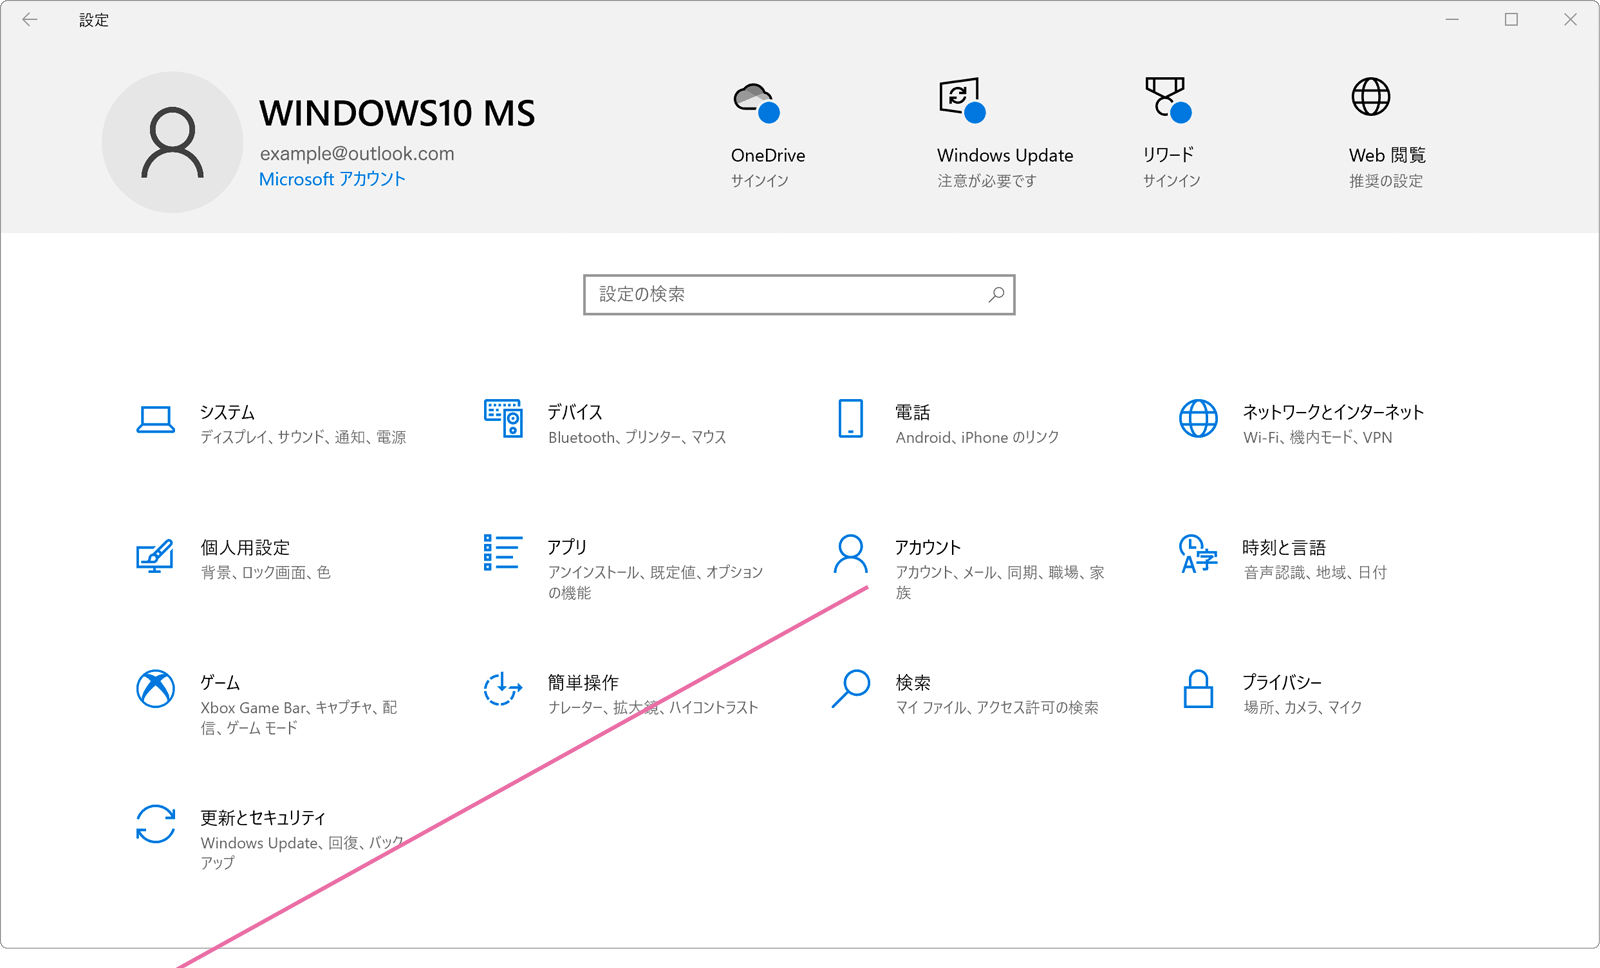1600x968 pixels.
Task: Select the アプリ category title
Action: (x=567, y=547)
